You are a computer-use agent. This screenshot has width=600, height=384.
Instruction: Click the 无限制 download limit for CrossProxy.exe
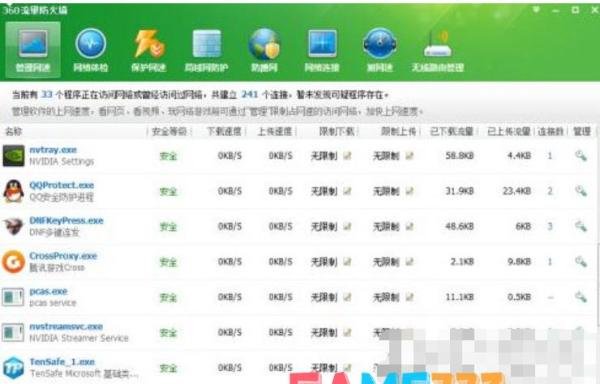324,262
